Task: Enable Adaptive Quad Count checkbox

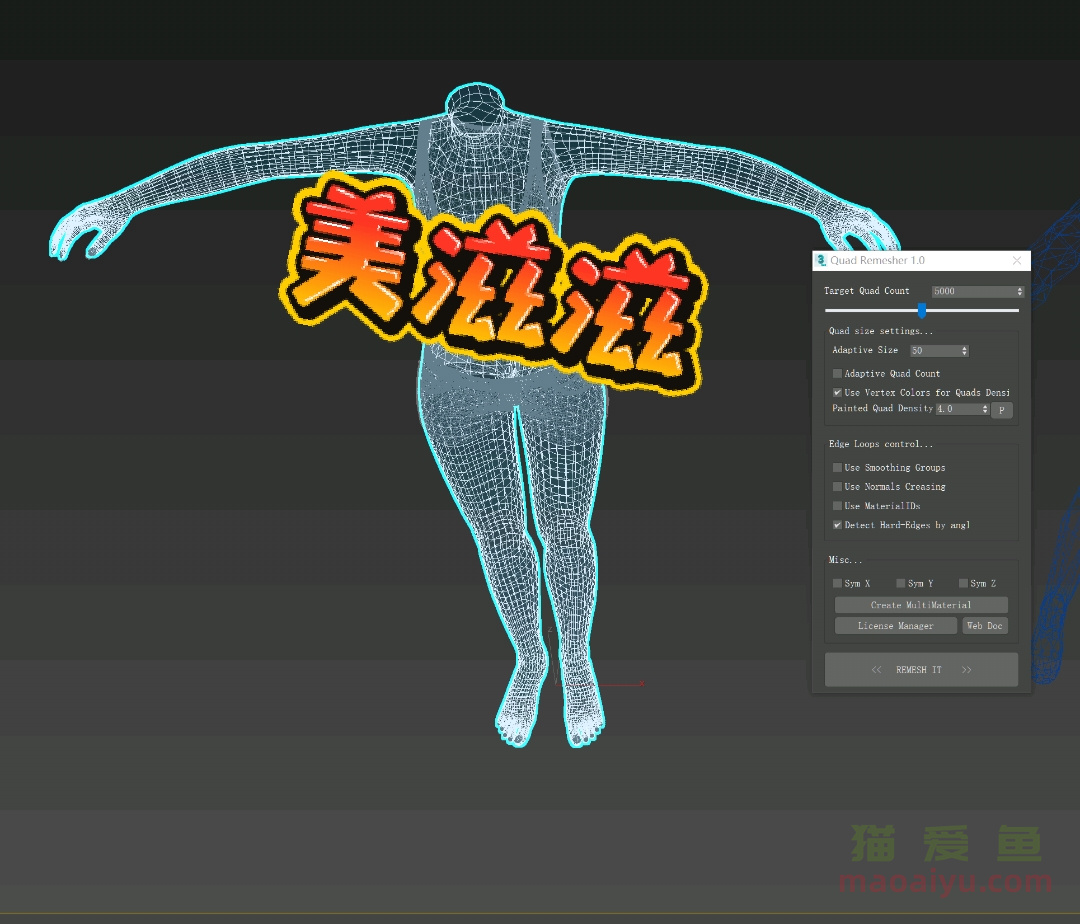Action: 838,374
